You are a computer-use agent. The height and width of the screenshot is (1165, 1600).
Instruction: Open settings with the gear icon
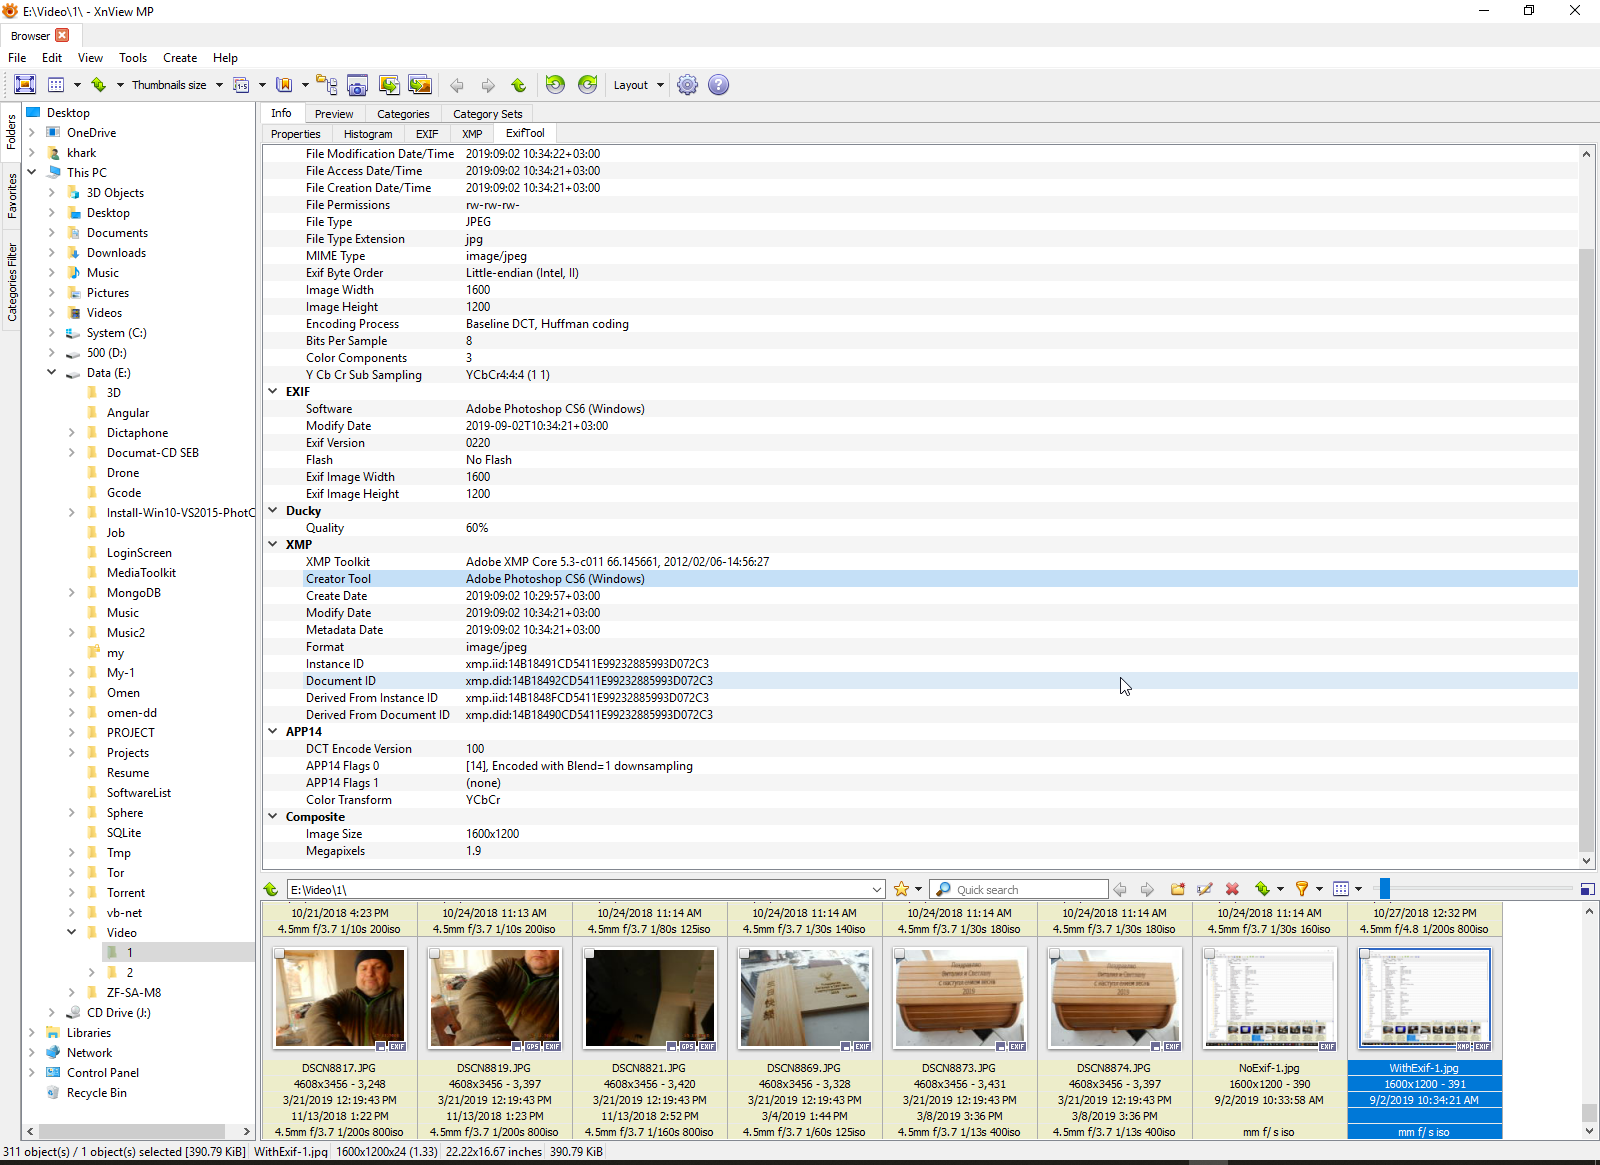[x=687, y=85]
